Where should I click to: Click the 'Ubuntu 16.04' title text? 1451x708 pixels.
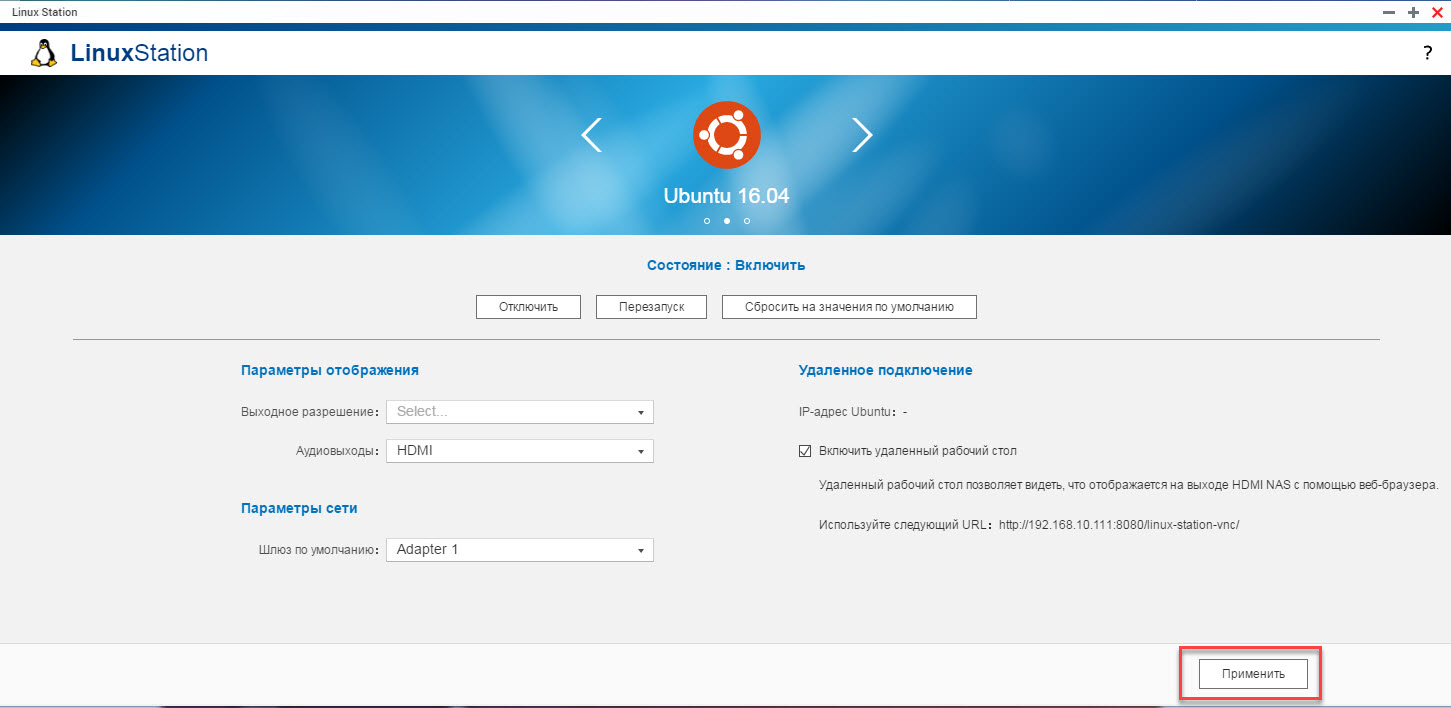(727, 196)
